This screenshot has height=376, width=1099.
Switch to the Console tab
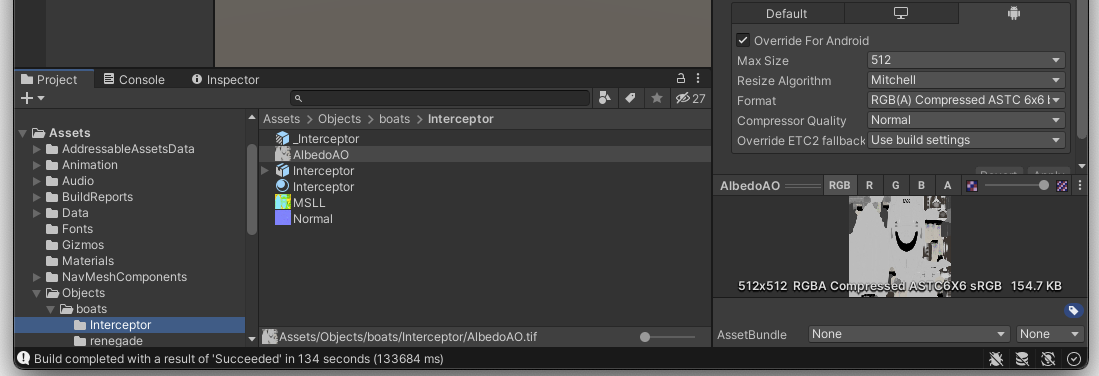(x=134, y=79)
